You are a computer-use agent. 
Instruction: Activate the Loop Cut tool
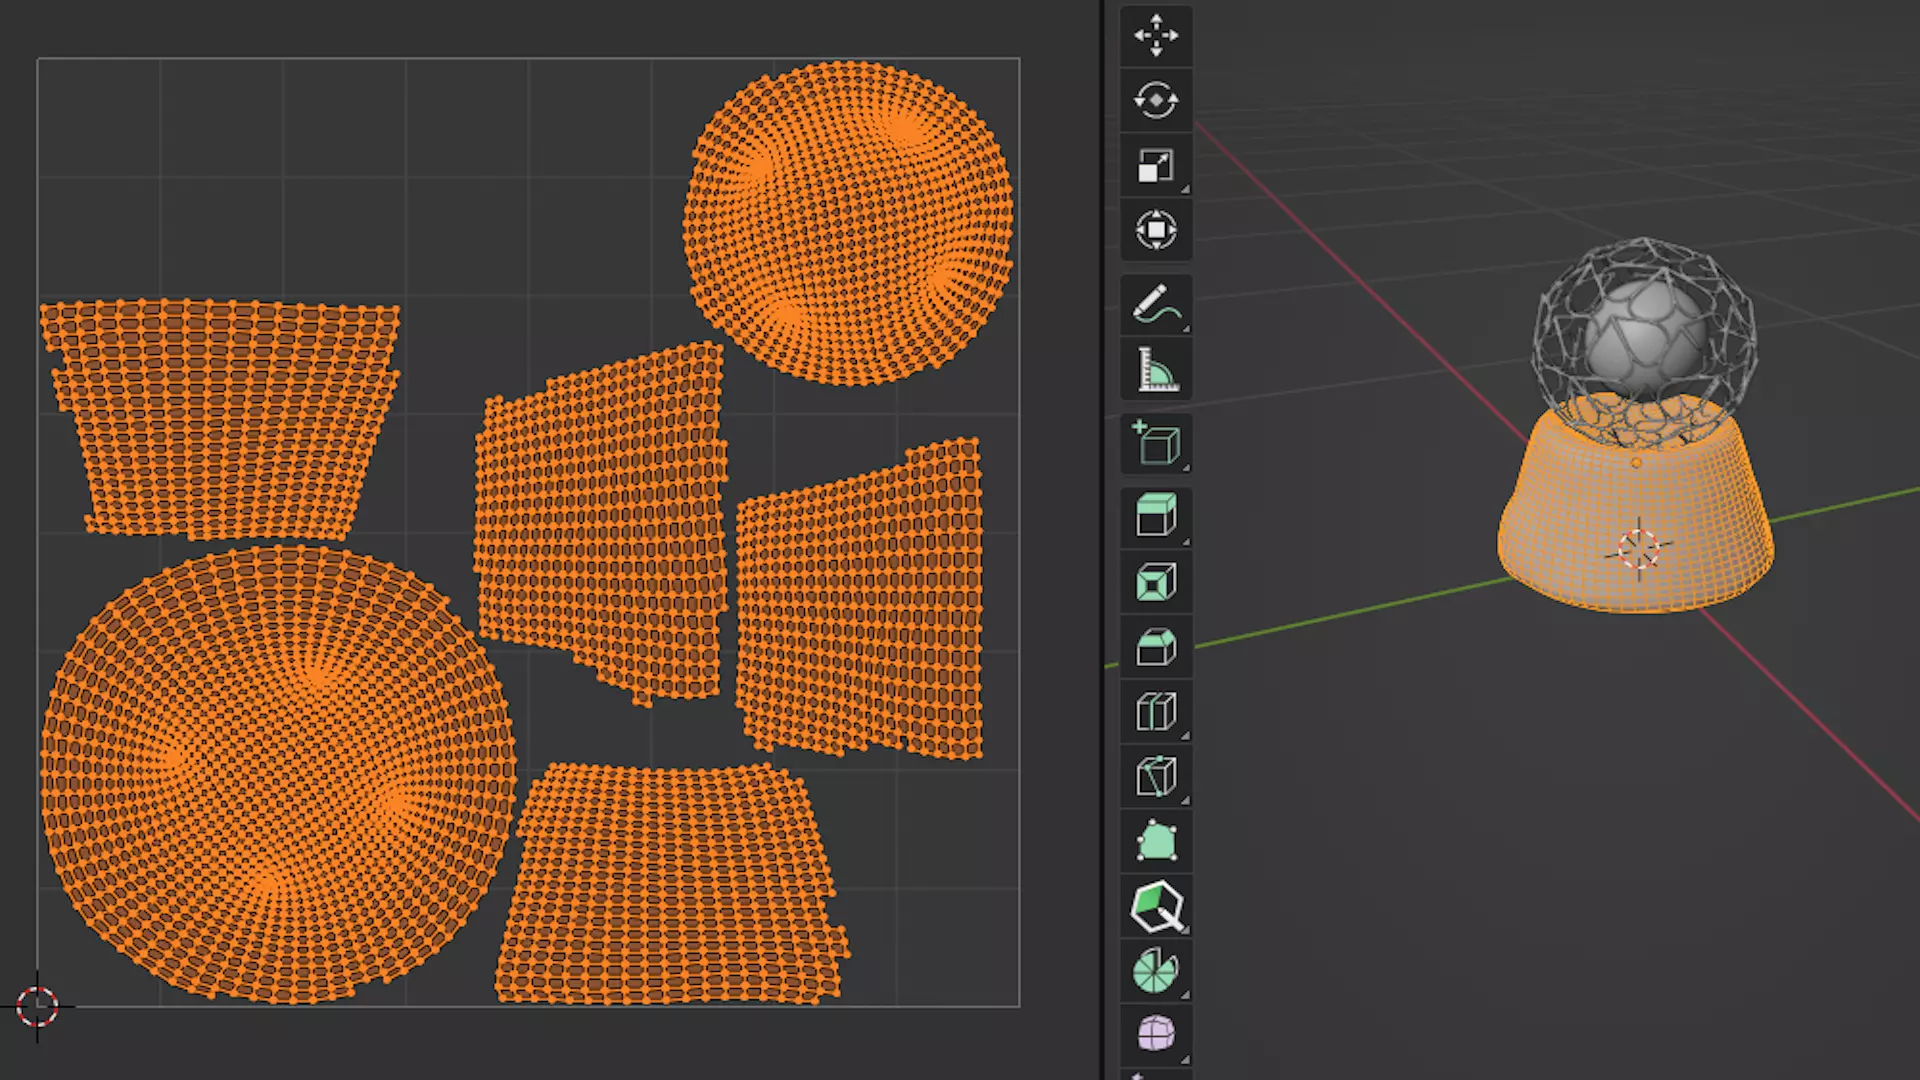pos(1156,712)
